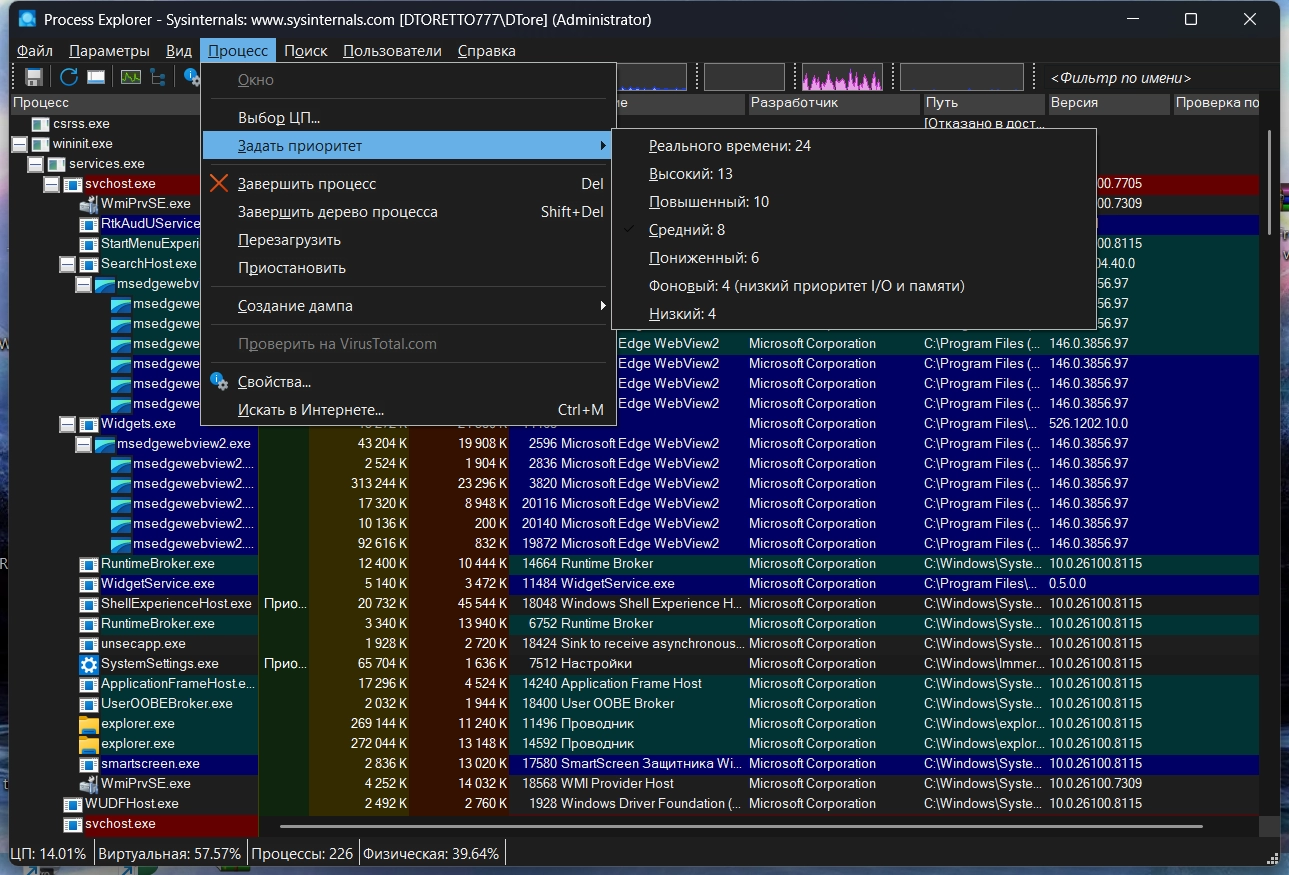Set priority to Реального времени: 24

point(729,146)
